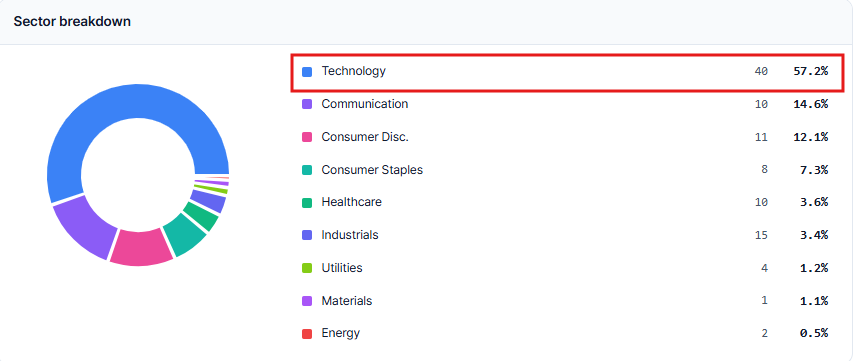Open the Consumer Staples sector entry
Screen dimensions: 854x362
pos(372,170)
